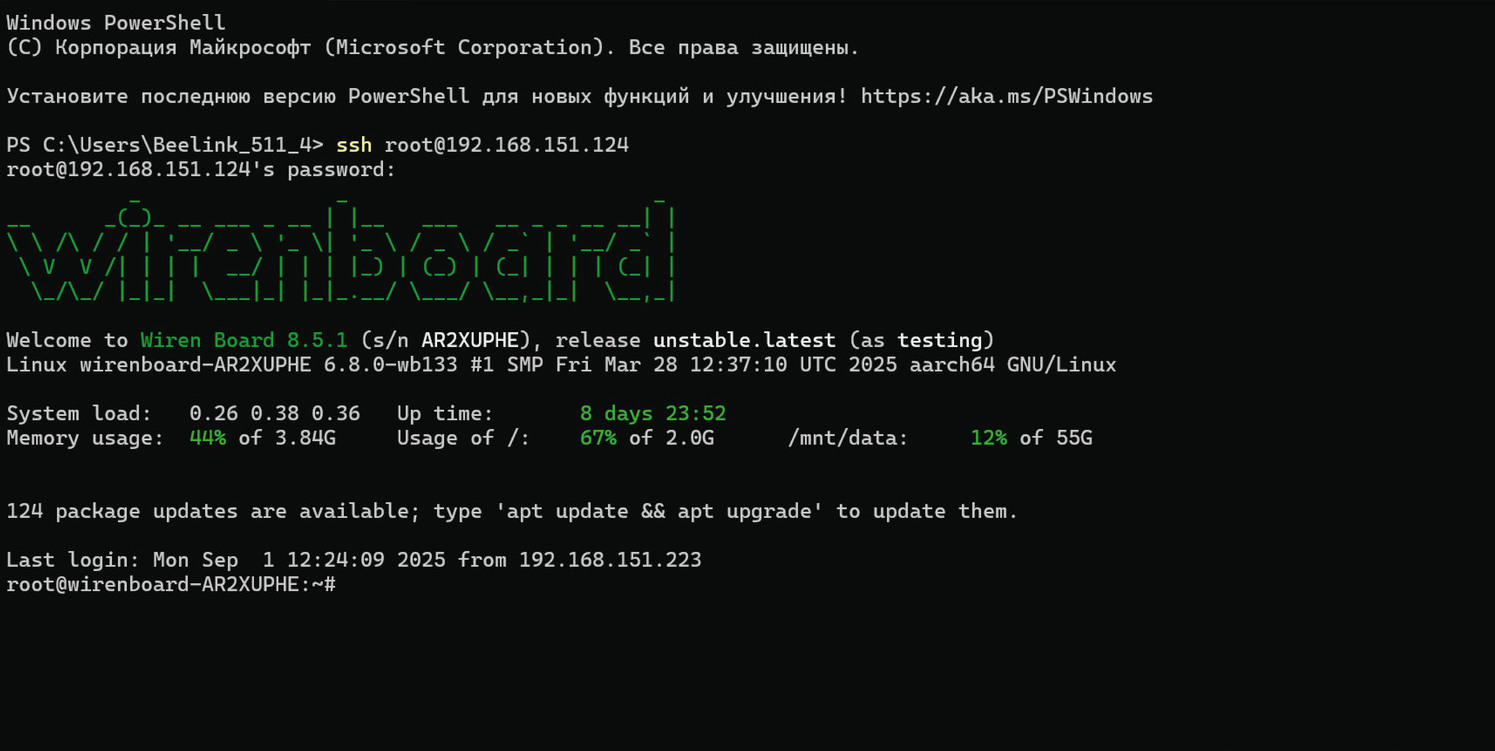Open the aka.ms/PSWindows link

(1006, 96)
